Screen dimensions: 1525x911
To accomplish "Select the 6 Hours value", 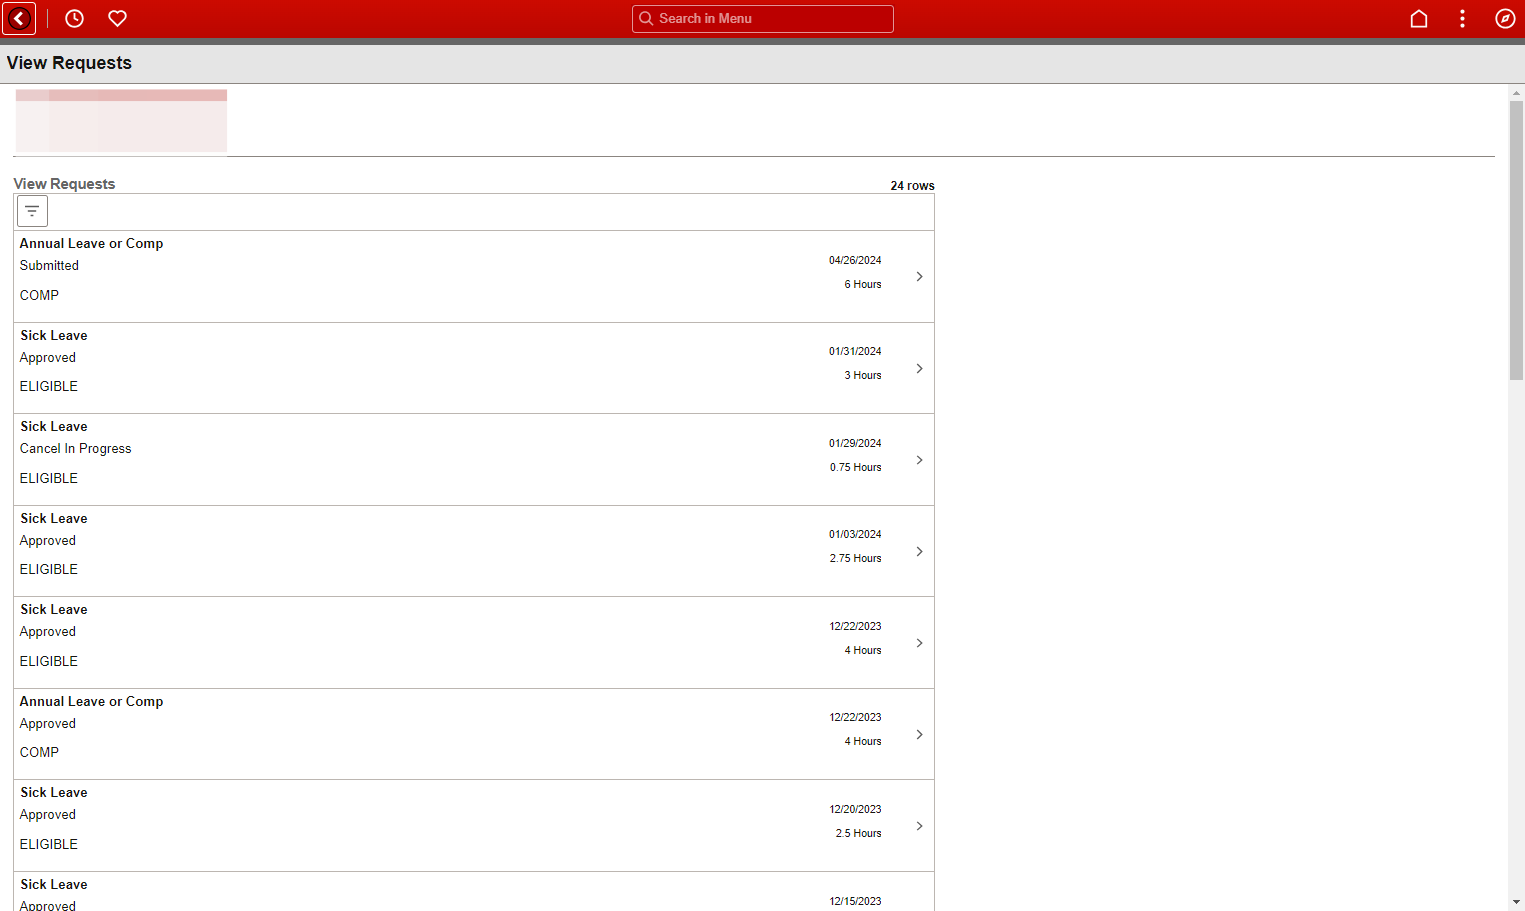I will point(863,284).
